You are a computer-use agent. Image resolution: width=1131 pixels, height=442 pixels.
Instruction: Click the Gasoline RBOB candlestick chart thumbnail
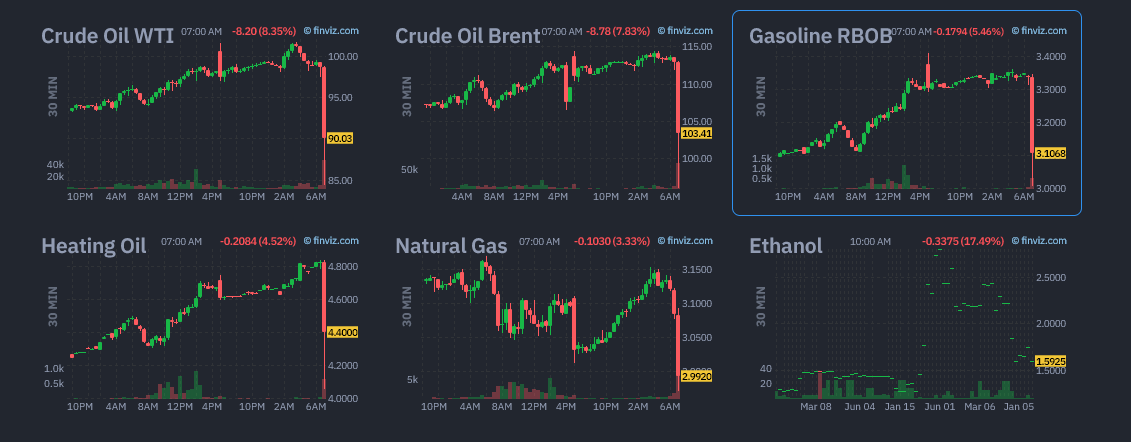click(905, 121)
